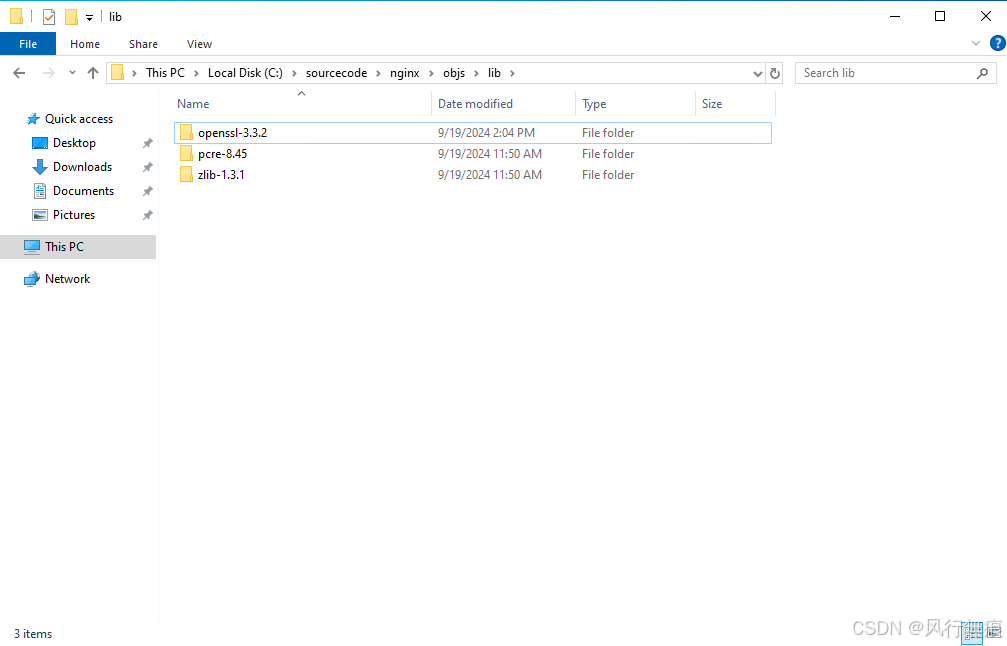Click the pin icon next to Downloads

(148, 167)
